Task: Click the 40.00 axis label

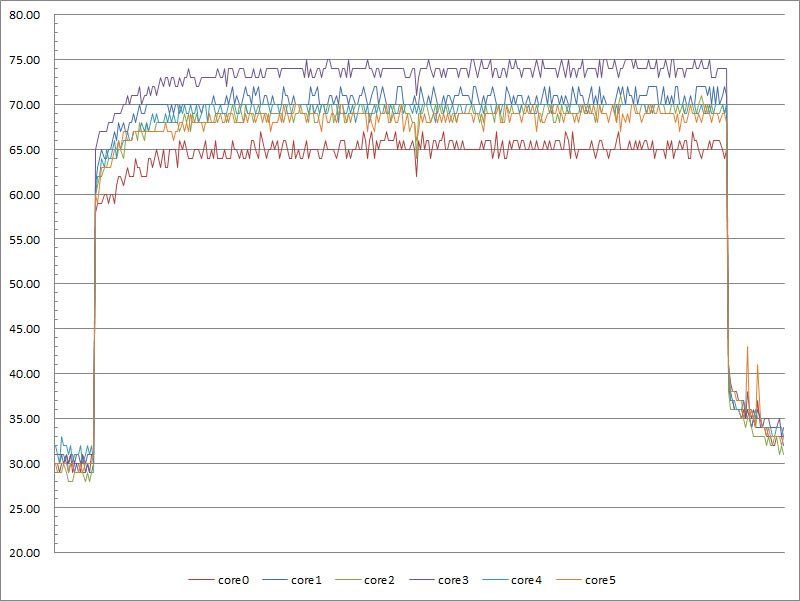Action: point(24,374)
